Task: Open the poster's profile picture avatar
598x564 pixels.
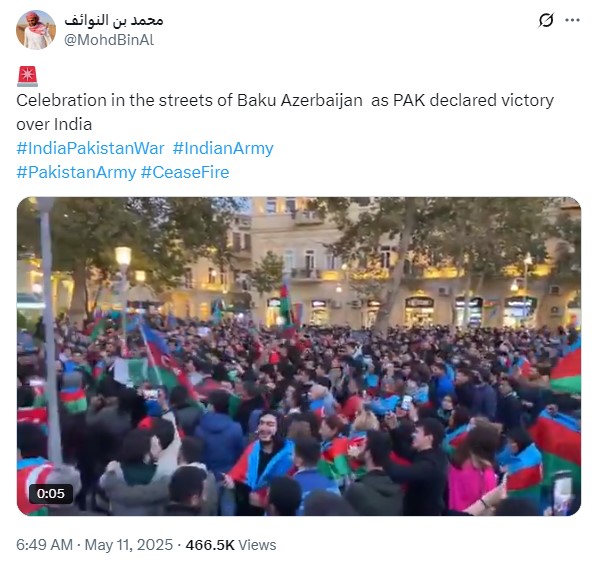Action: [x=36, y=30]
